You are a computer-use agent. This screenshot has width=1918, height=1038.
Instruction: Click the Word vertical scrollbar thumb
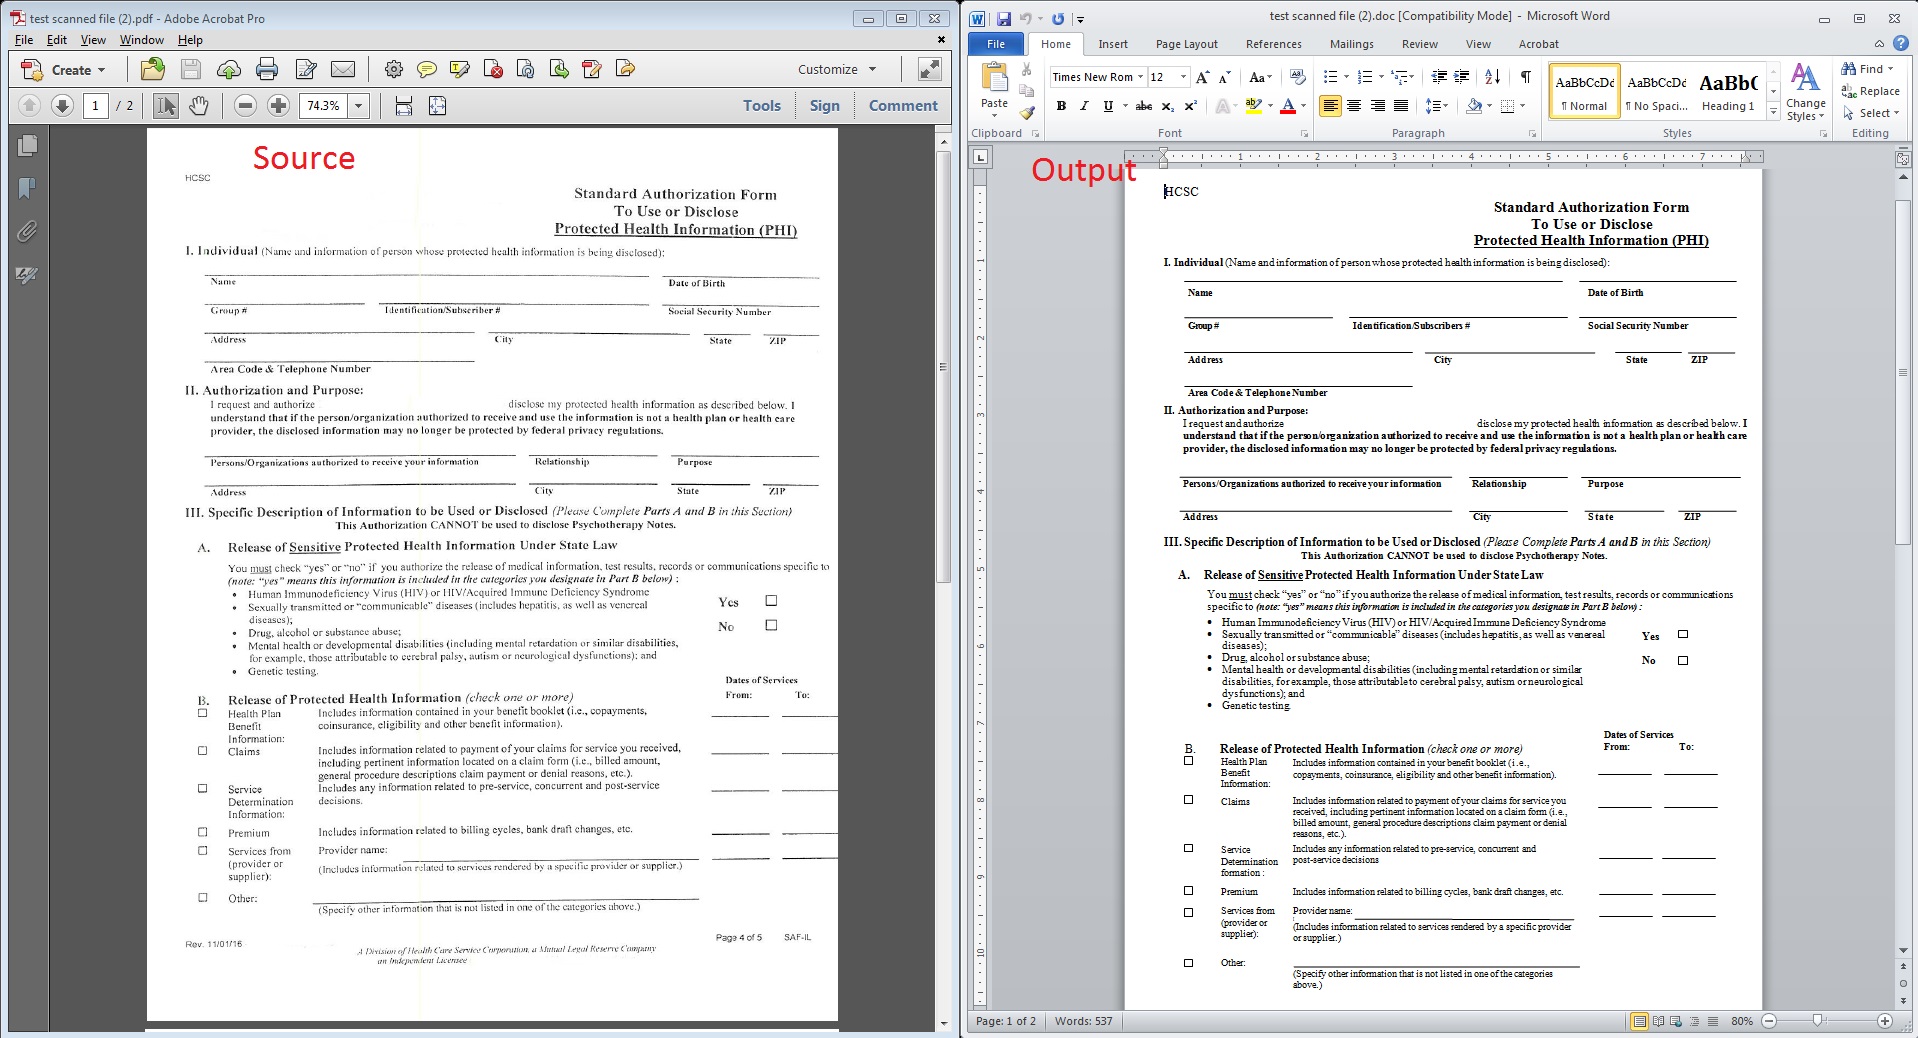click(1903, 372)
